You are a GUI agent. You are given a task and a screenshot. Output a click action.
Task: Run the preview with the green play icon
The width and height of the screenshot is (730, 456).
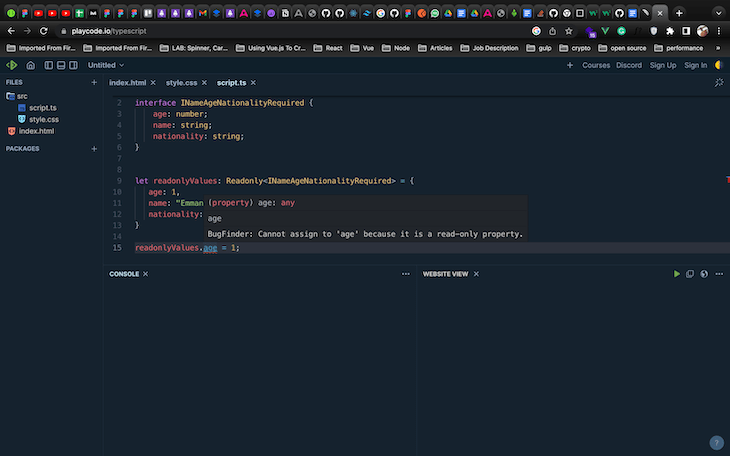676,274
